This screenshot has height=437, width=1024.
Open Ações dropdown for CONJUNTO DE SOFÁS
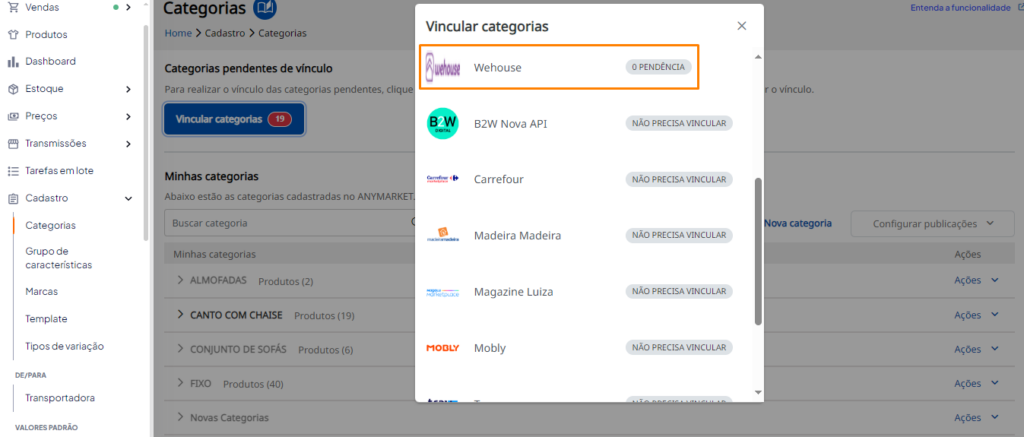coord(976,349)
